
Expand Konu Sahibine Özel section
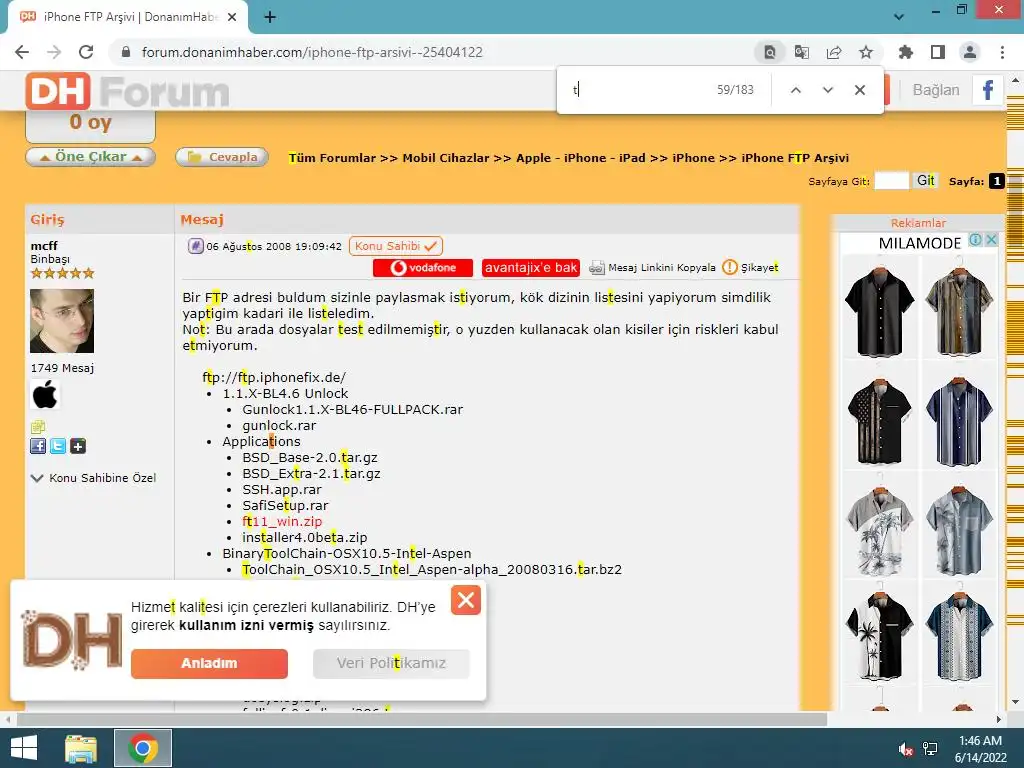pyautogui.click(x=93, y=478)
